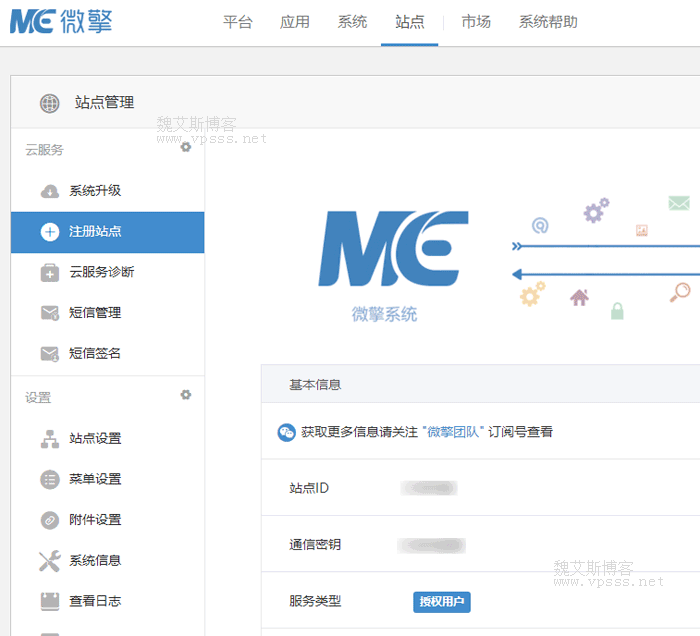Open the 云服务诊断 sidebar item
700x636 pixels.
tap(108, 272)
